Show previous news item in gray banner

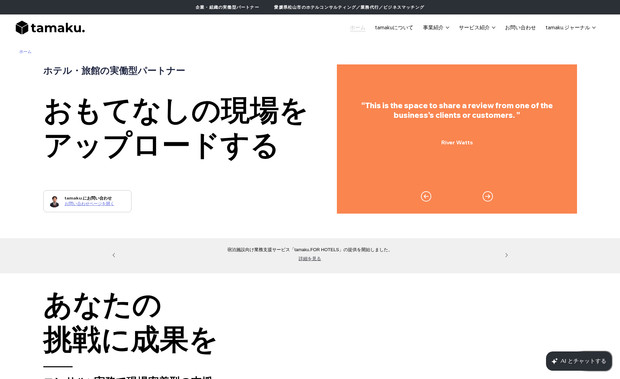(x=114, y=255)
